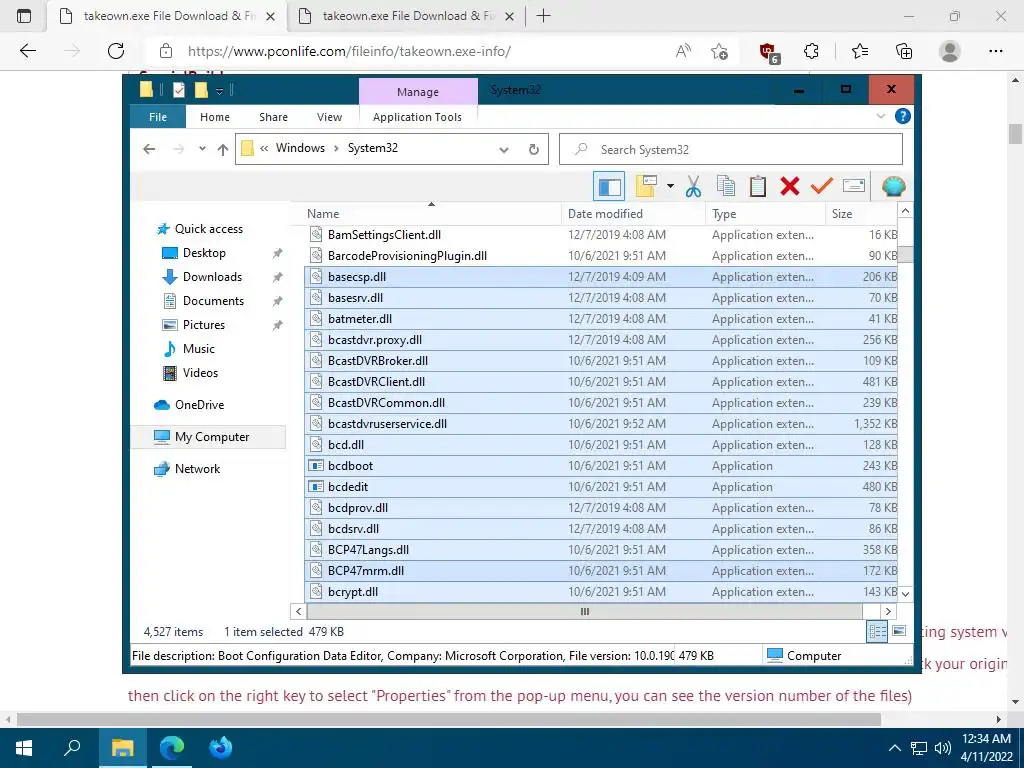Image resolution: width=1024 pixels, height=768 pixels.
Task: Open Firefox from the taskbar
Action: click(x=221, y=748)
